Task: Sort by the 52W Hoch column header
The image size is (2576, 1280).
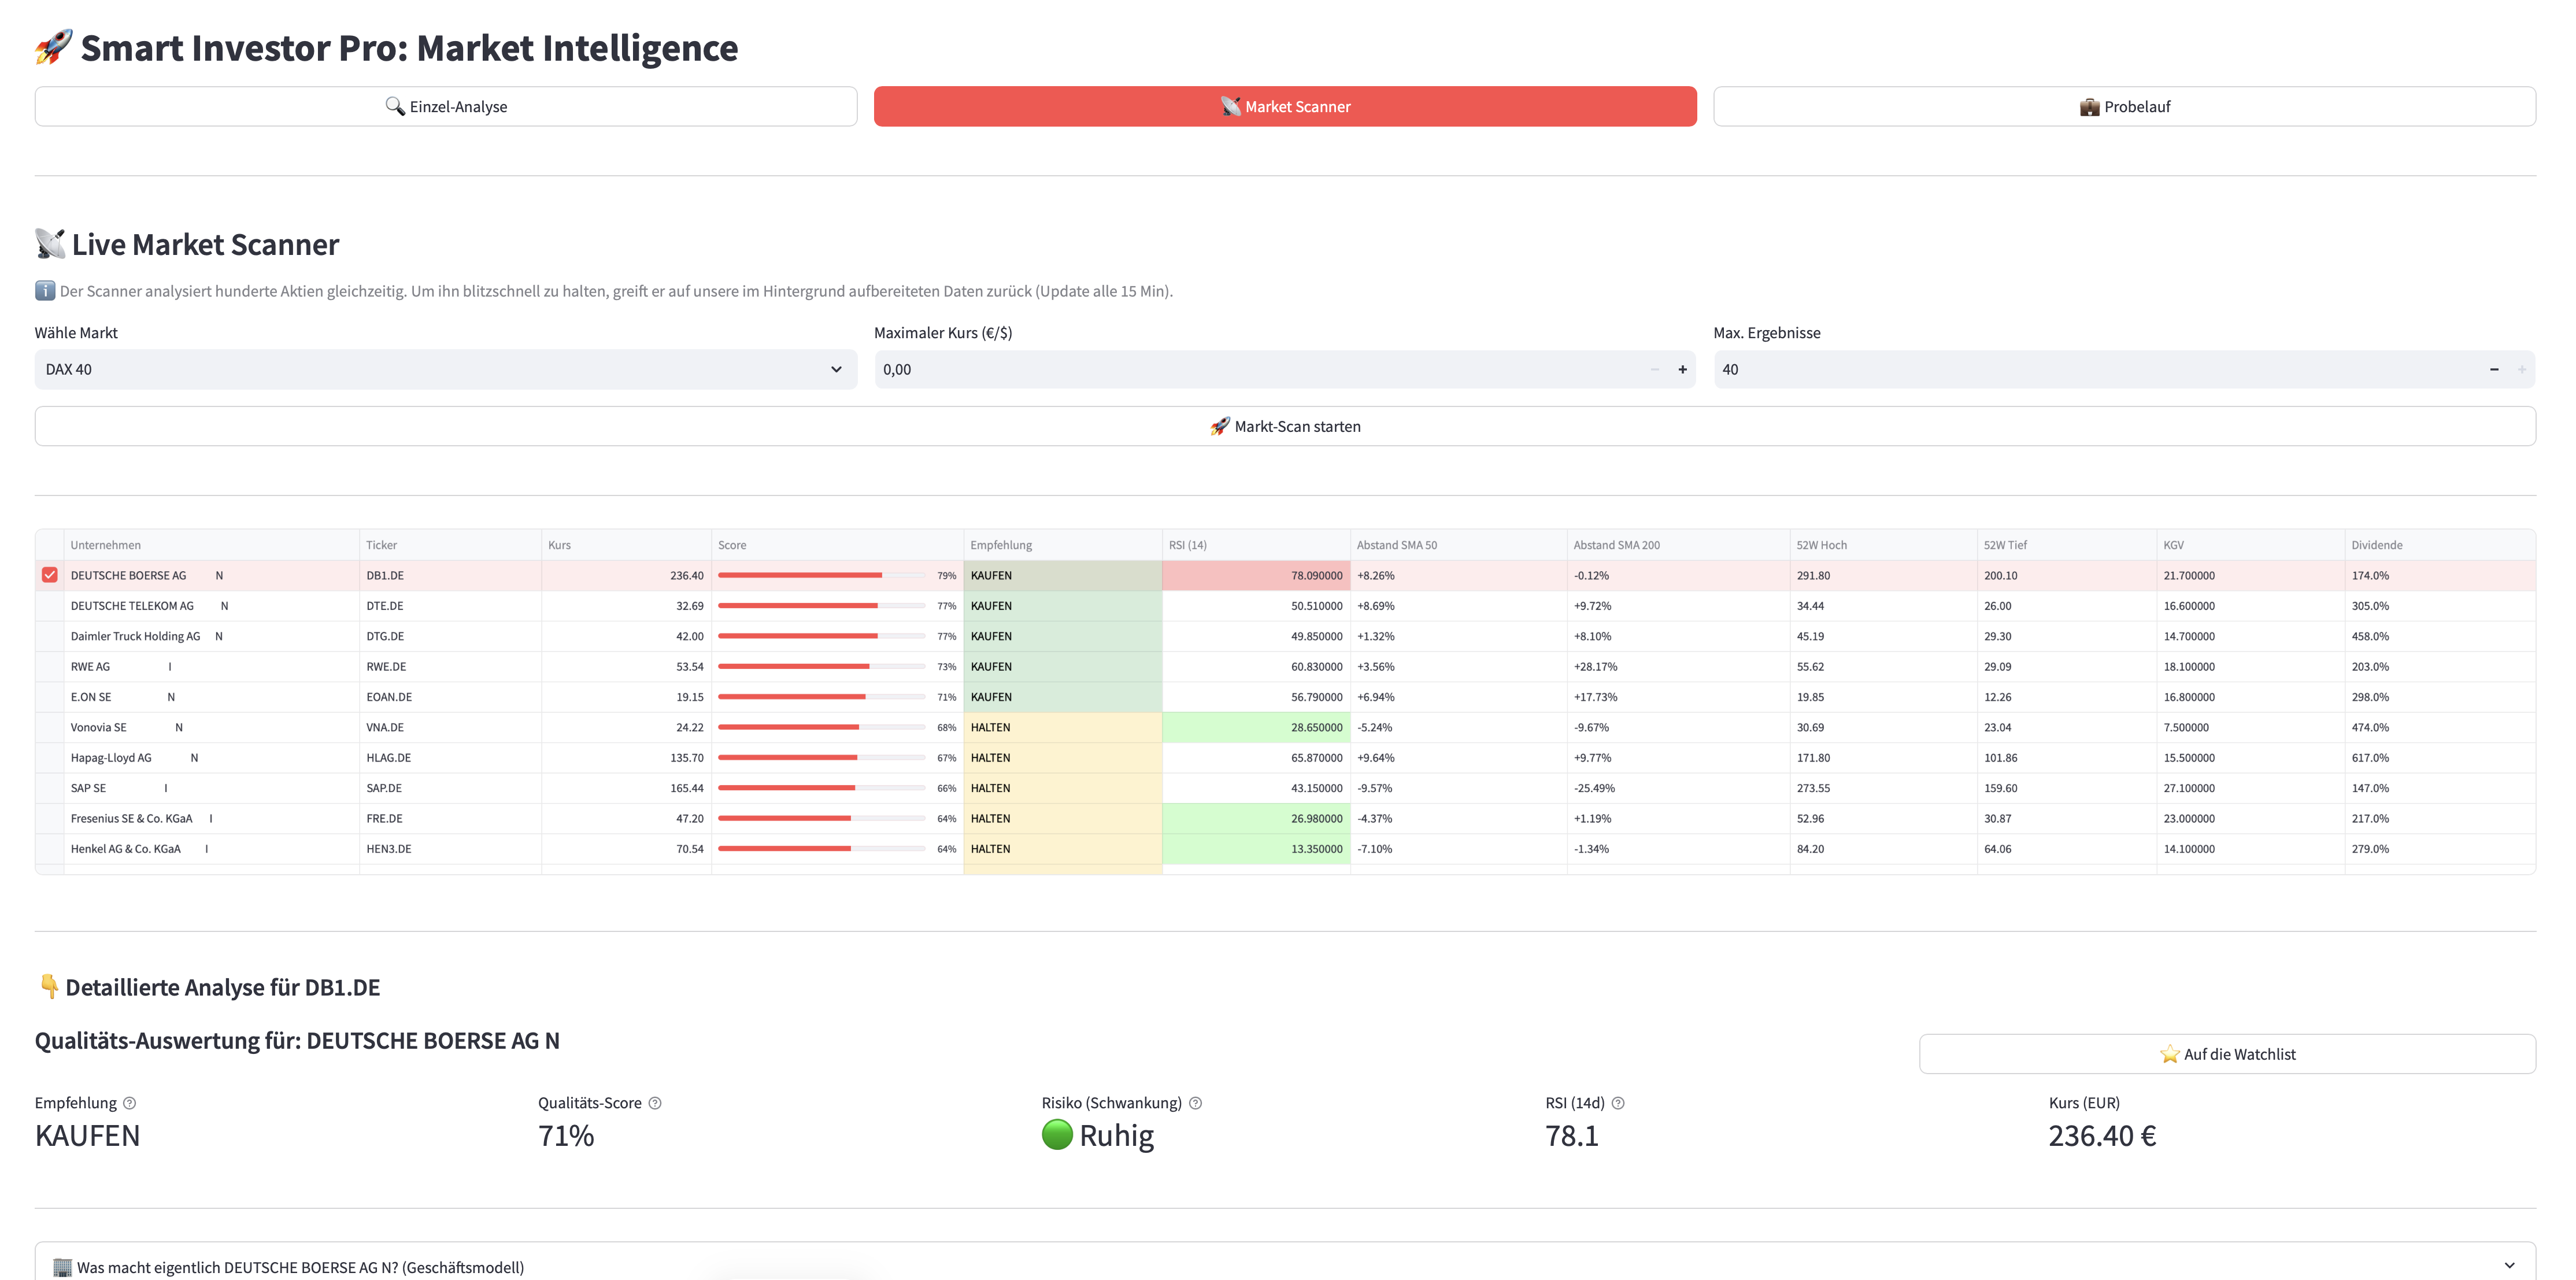Action: [x=1883, y=545]
